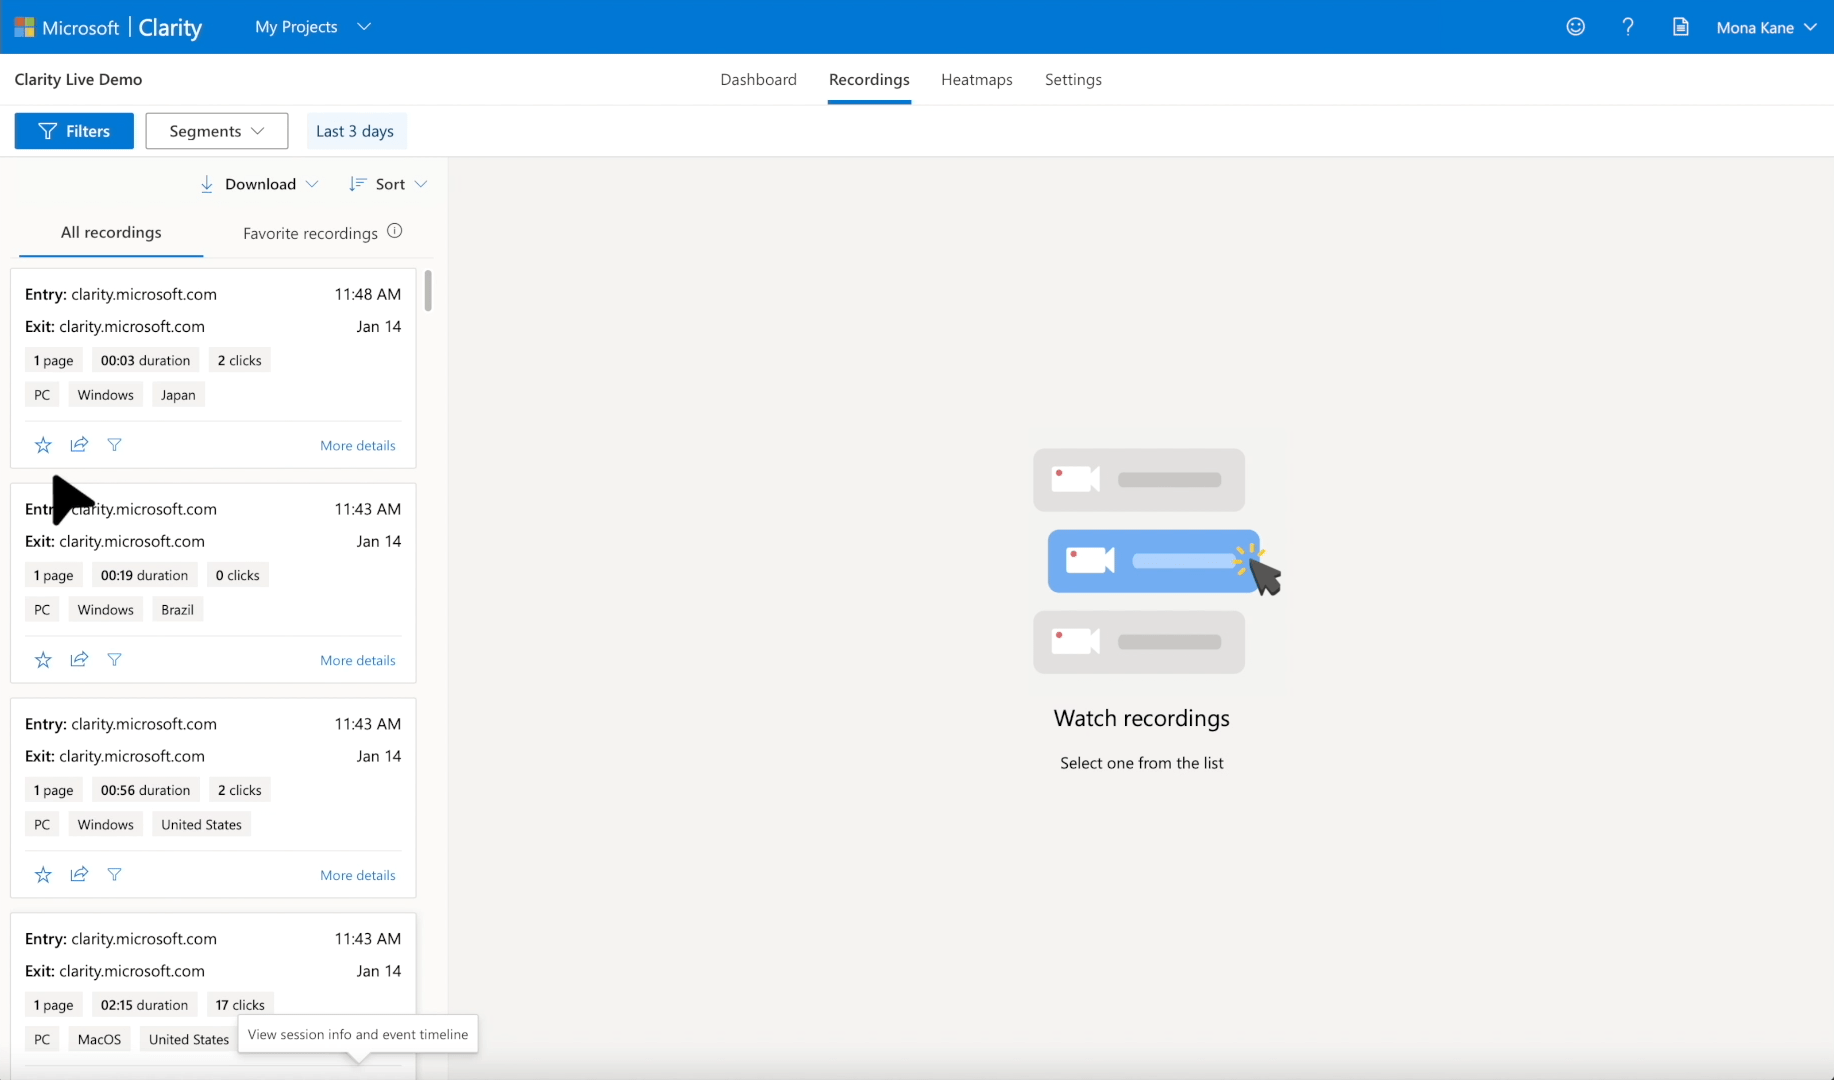Open the Favorite recordings tab

tap(310, 233)
